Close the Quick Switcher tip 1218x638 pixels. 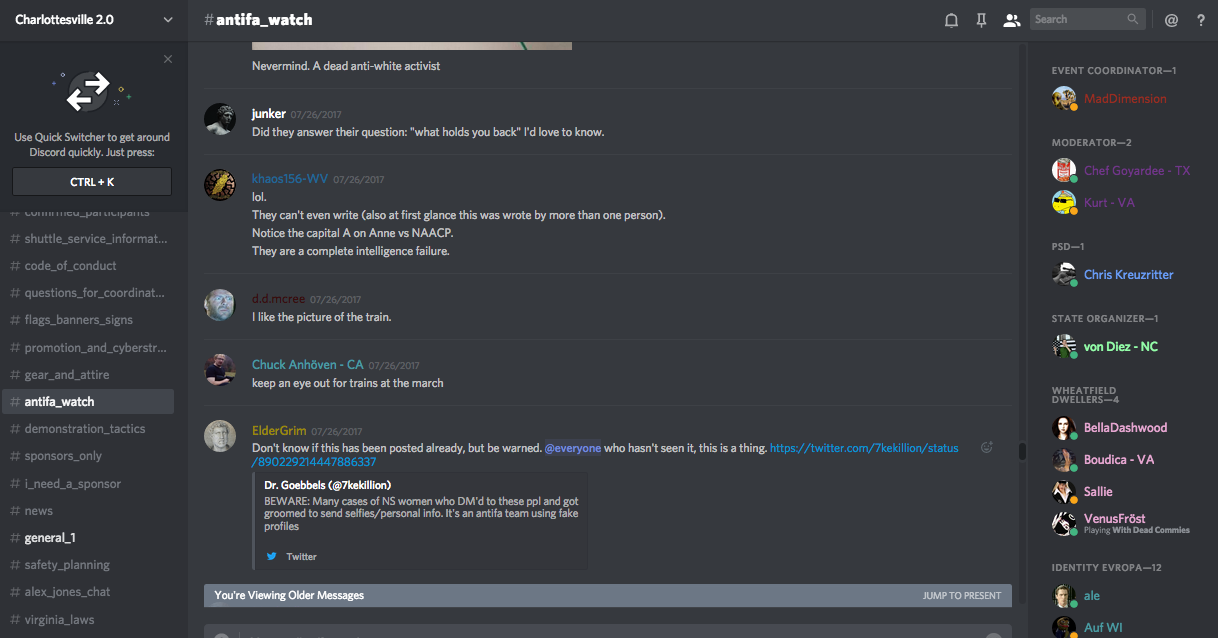[x=168, y=59]
